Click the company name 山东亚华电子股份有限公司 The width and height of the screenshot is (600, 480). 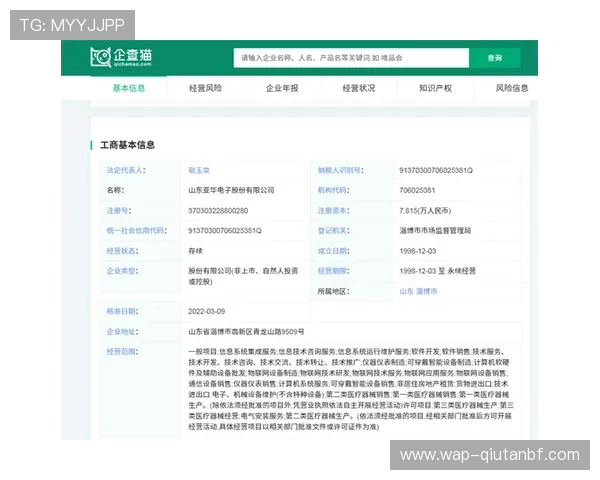[231, 190]
